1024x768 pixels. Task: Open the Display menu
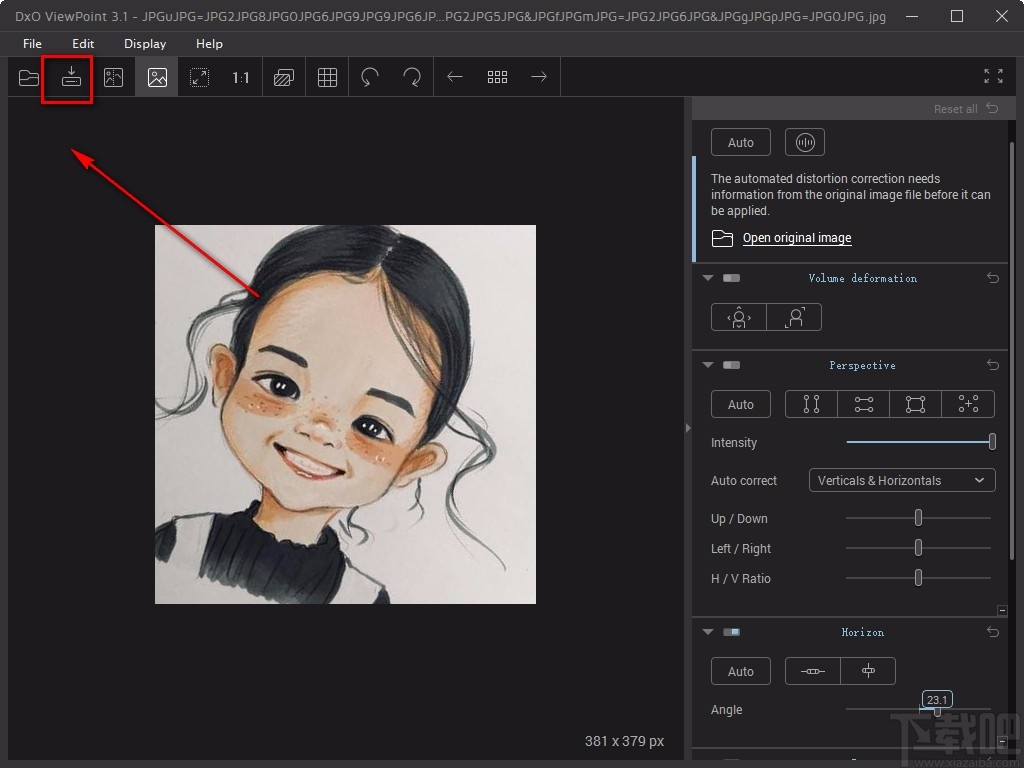pos(144,43)
